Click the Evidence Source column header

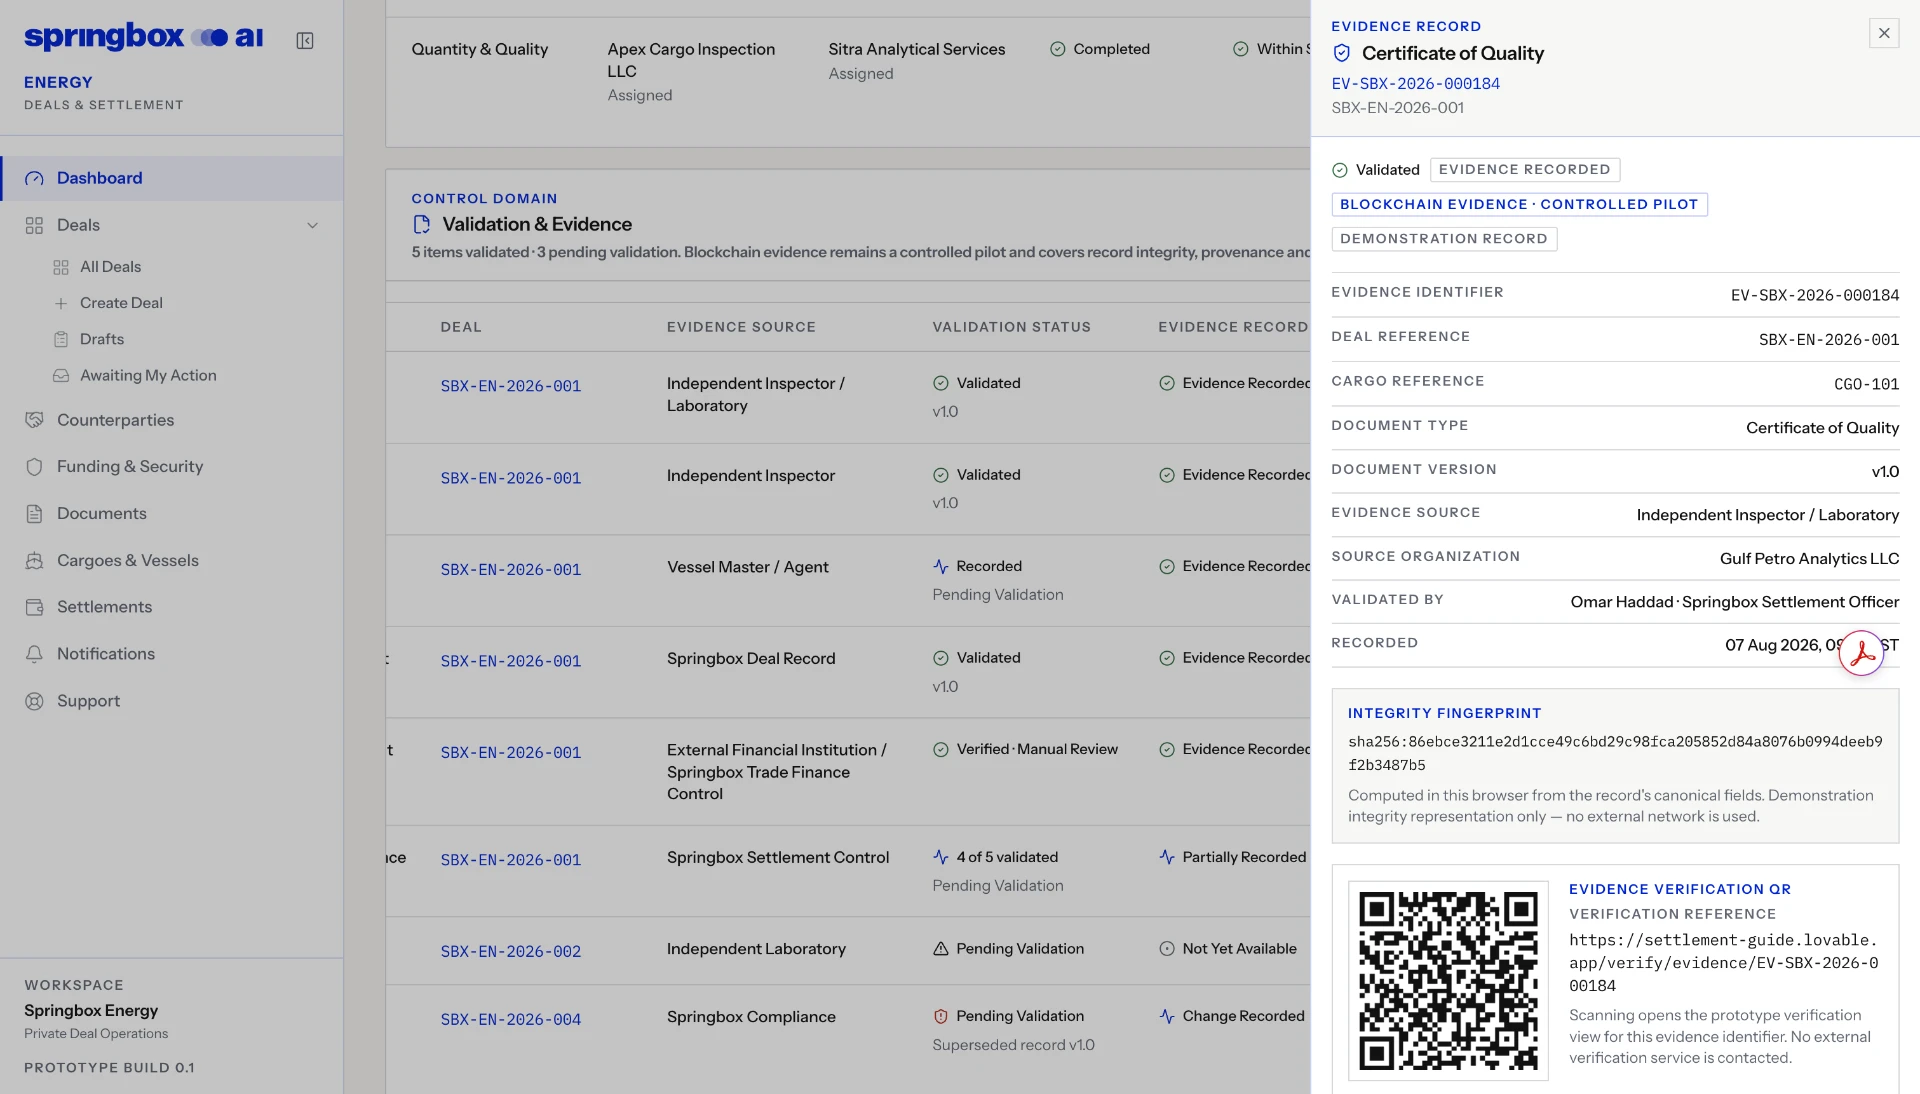click(x=741, y=327)
